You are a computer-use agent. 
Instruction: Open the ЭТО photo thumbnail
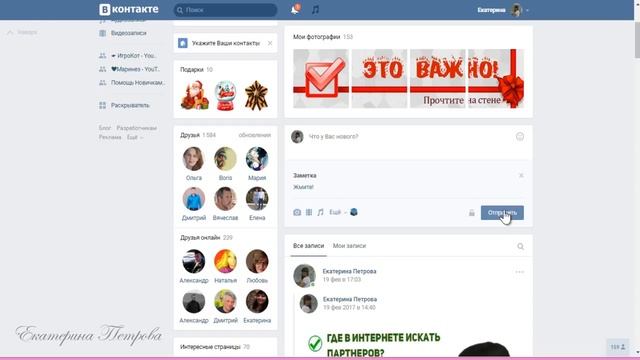pyautogui.click(x=379, y=78)
